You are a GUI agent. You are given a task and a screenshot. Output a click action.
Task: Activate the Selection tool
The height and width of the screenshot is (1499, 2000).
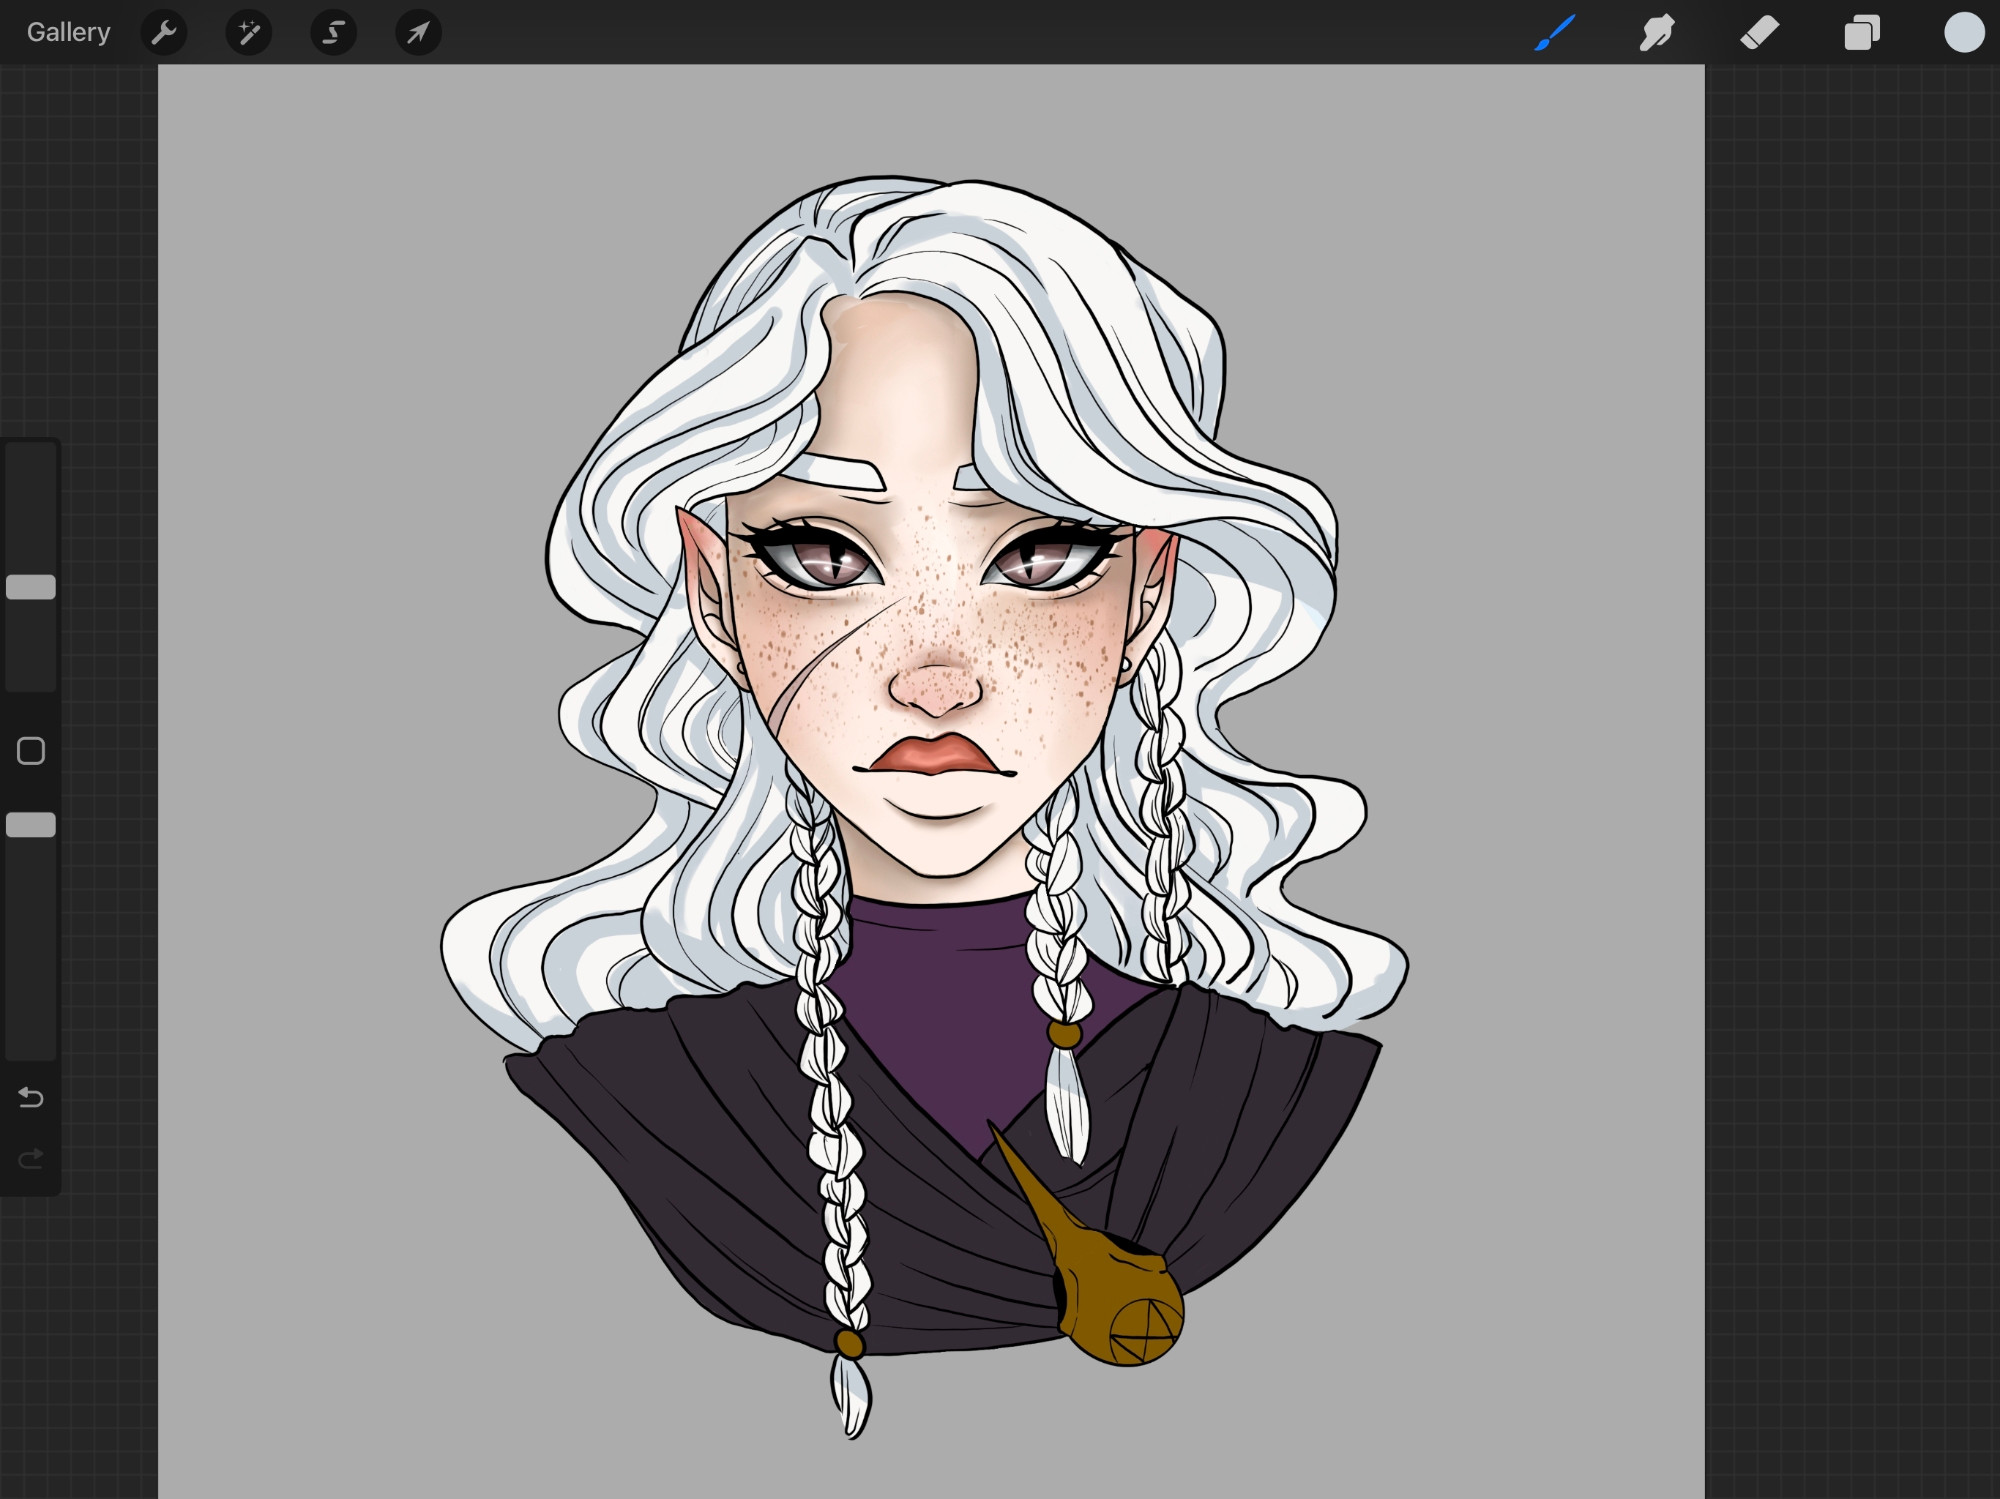click(334, 33)
